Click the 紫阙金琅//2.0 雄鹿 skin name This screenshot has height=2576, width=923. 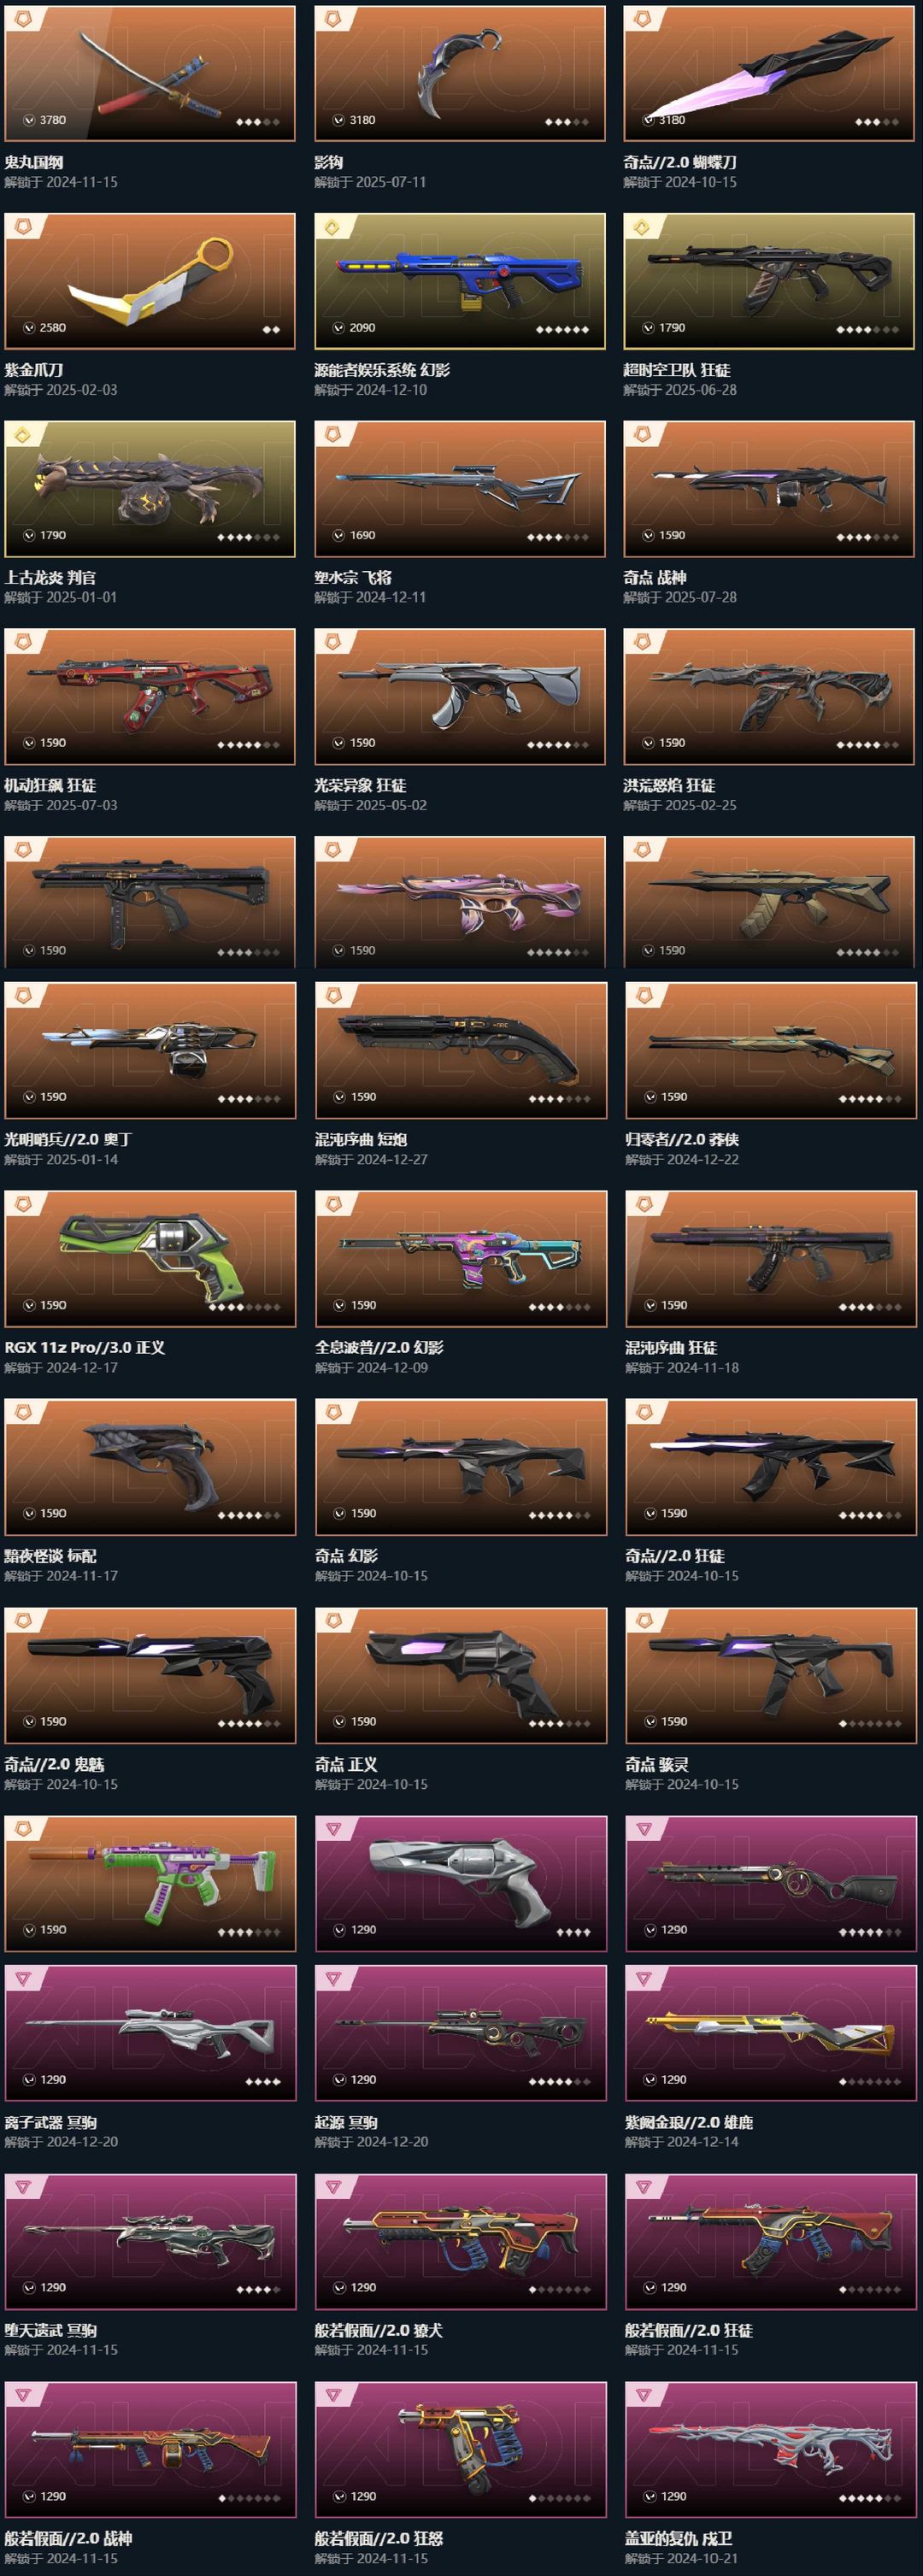pos(689,2121)
